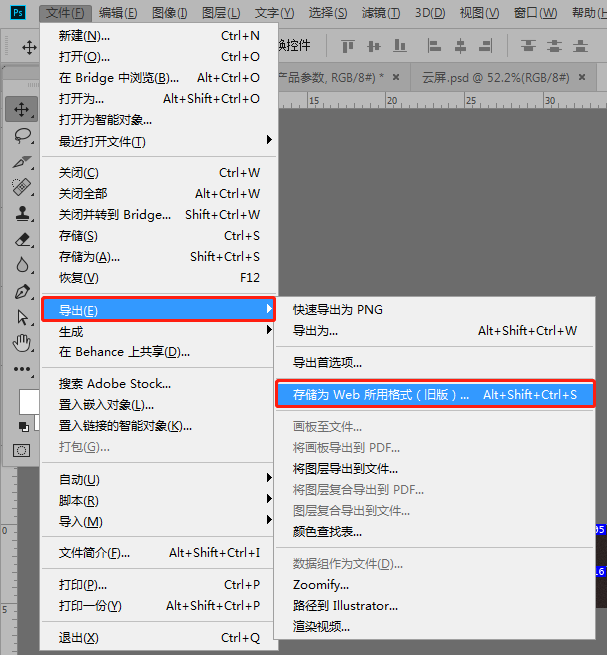
Task: Align top edges in options bar
Action: click(x=348, y=46)
